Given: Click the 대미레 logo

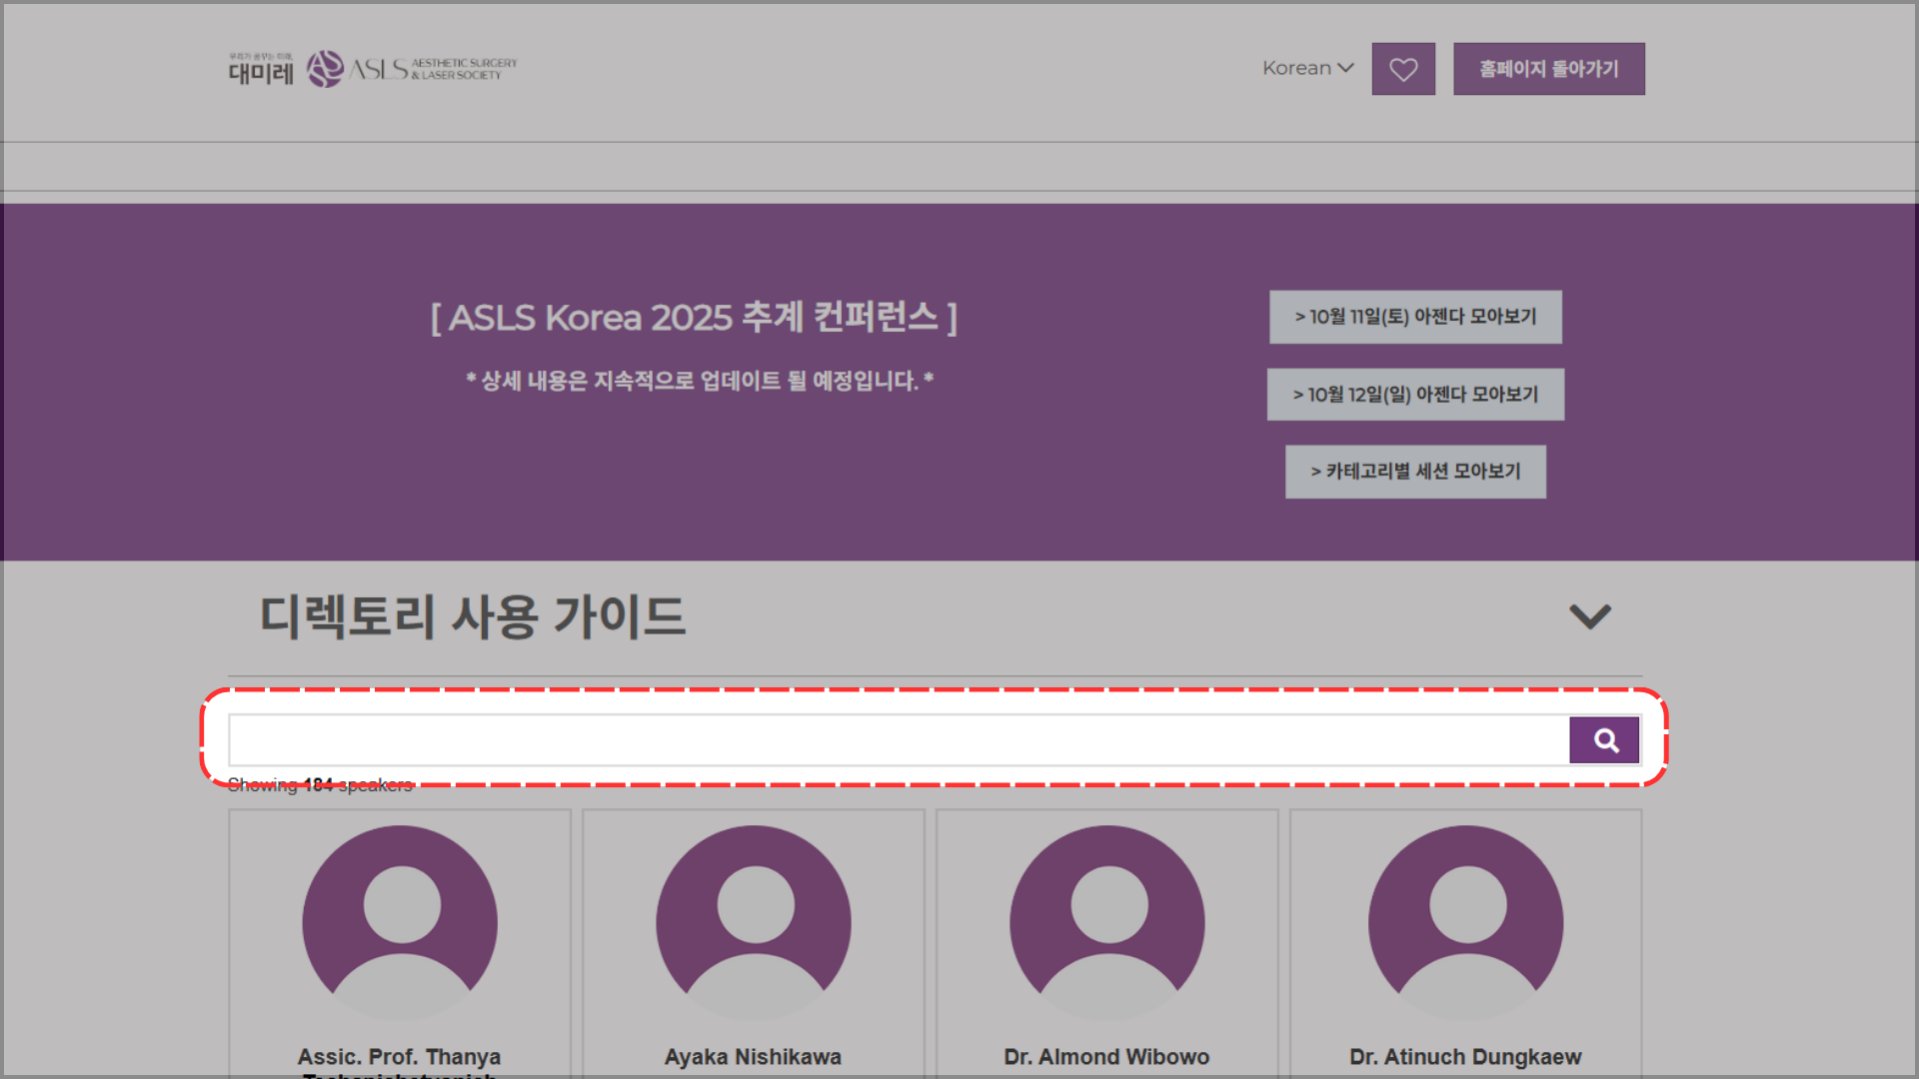Looking at the screenshot, I should pyautogui.click(x=261, y=69).
